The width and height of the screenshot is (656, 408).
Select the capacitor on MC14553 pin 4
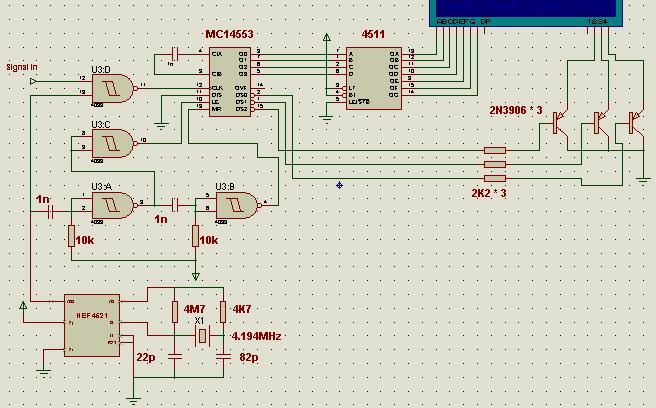[175, 54]
